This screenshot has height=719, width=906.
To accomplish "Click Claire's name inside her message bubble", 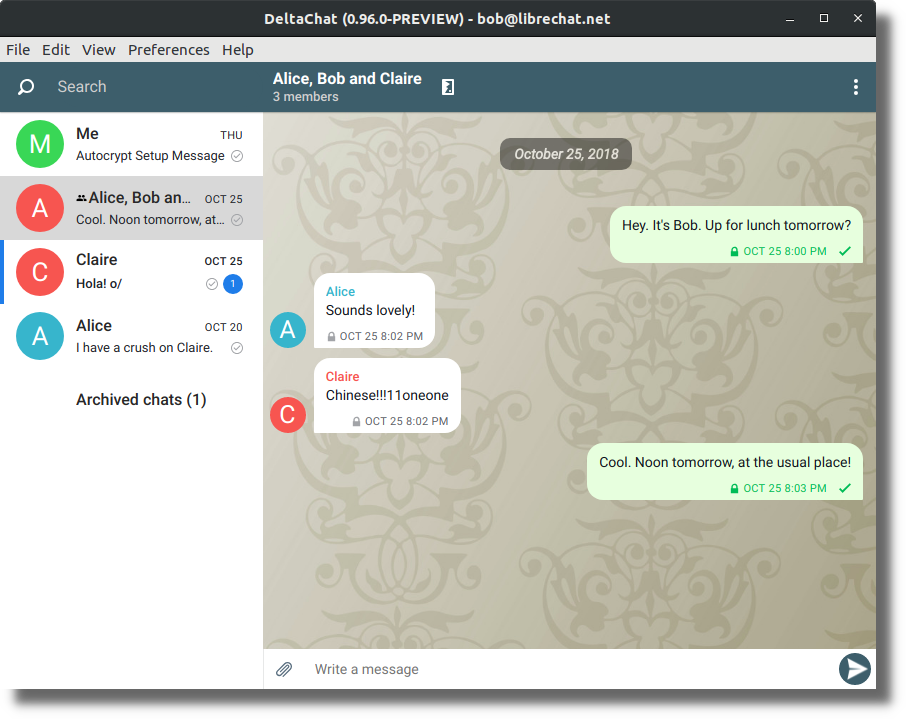I will pyautogui.click(x=343, y=376).
